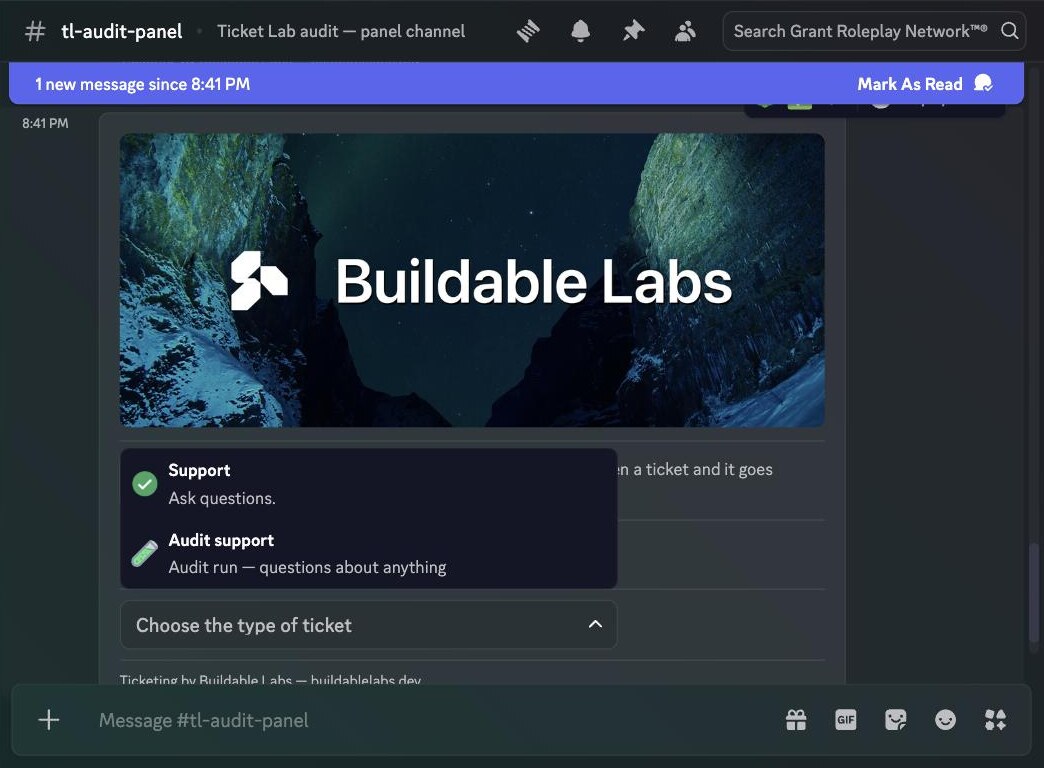This screenshot has width=1044, height=768.
Task: Click the green checkmark Support icon
Action: [x=144, y=484]
